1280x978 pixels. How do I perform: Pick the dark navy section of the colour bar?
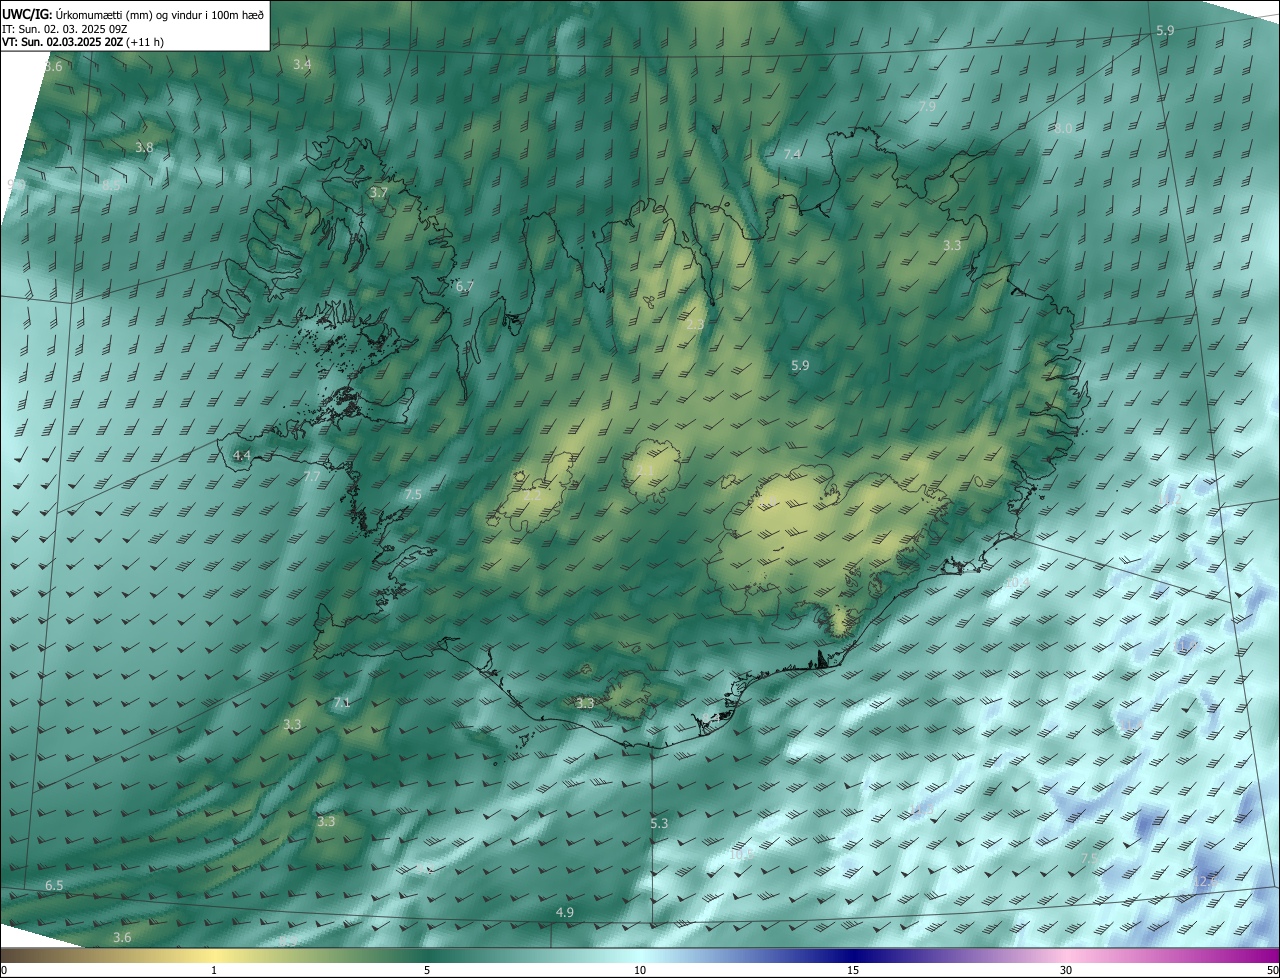(x=853, y=955)
